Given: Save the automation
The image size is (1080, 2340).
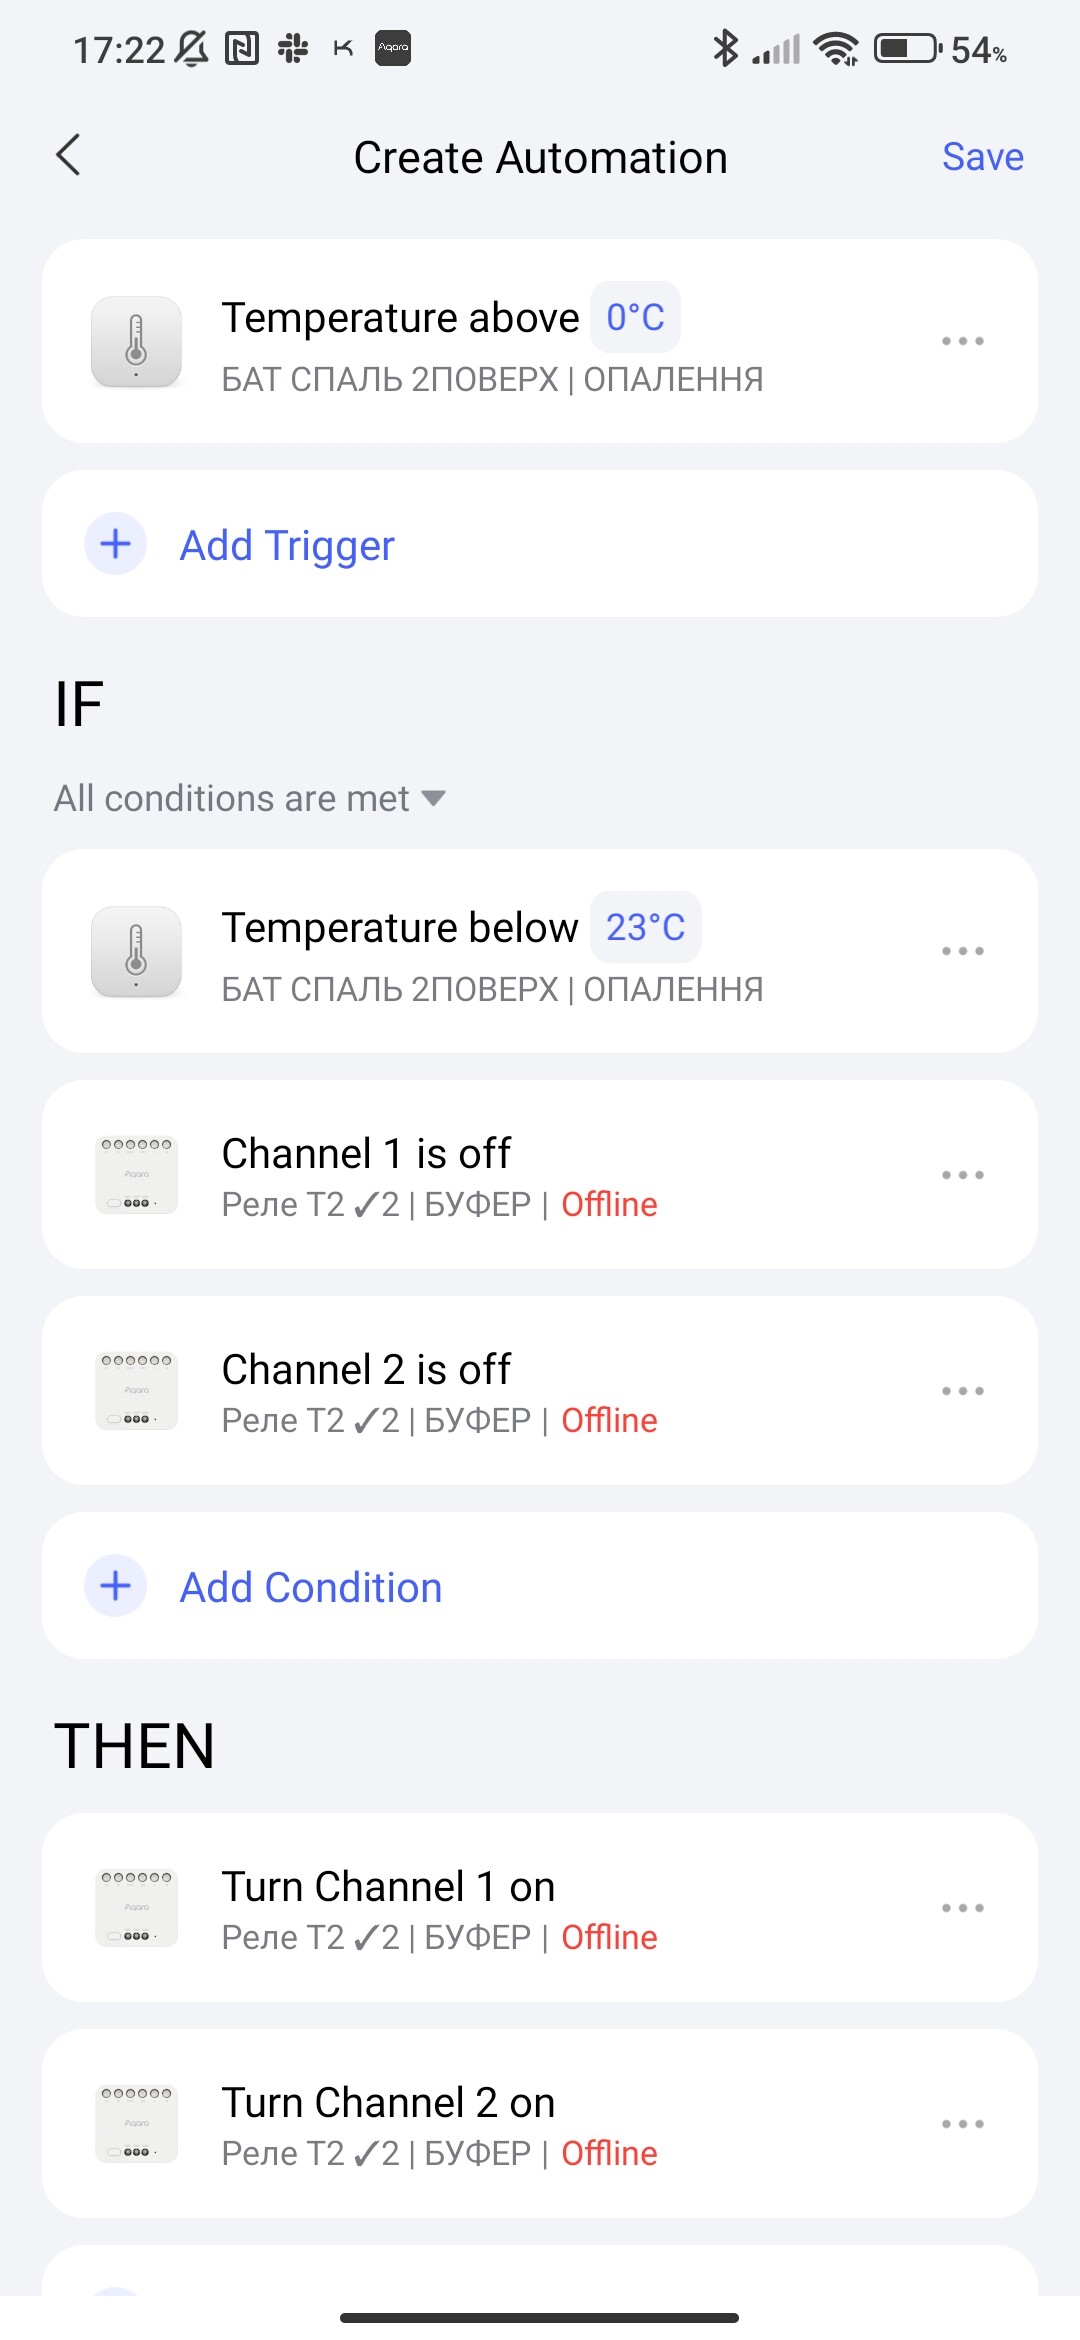Looking at the screenshot, I should click(982, 157).
